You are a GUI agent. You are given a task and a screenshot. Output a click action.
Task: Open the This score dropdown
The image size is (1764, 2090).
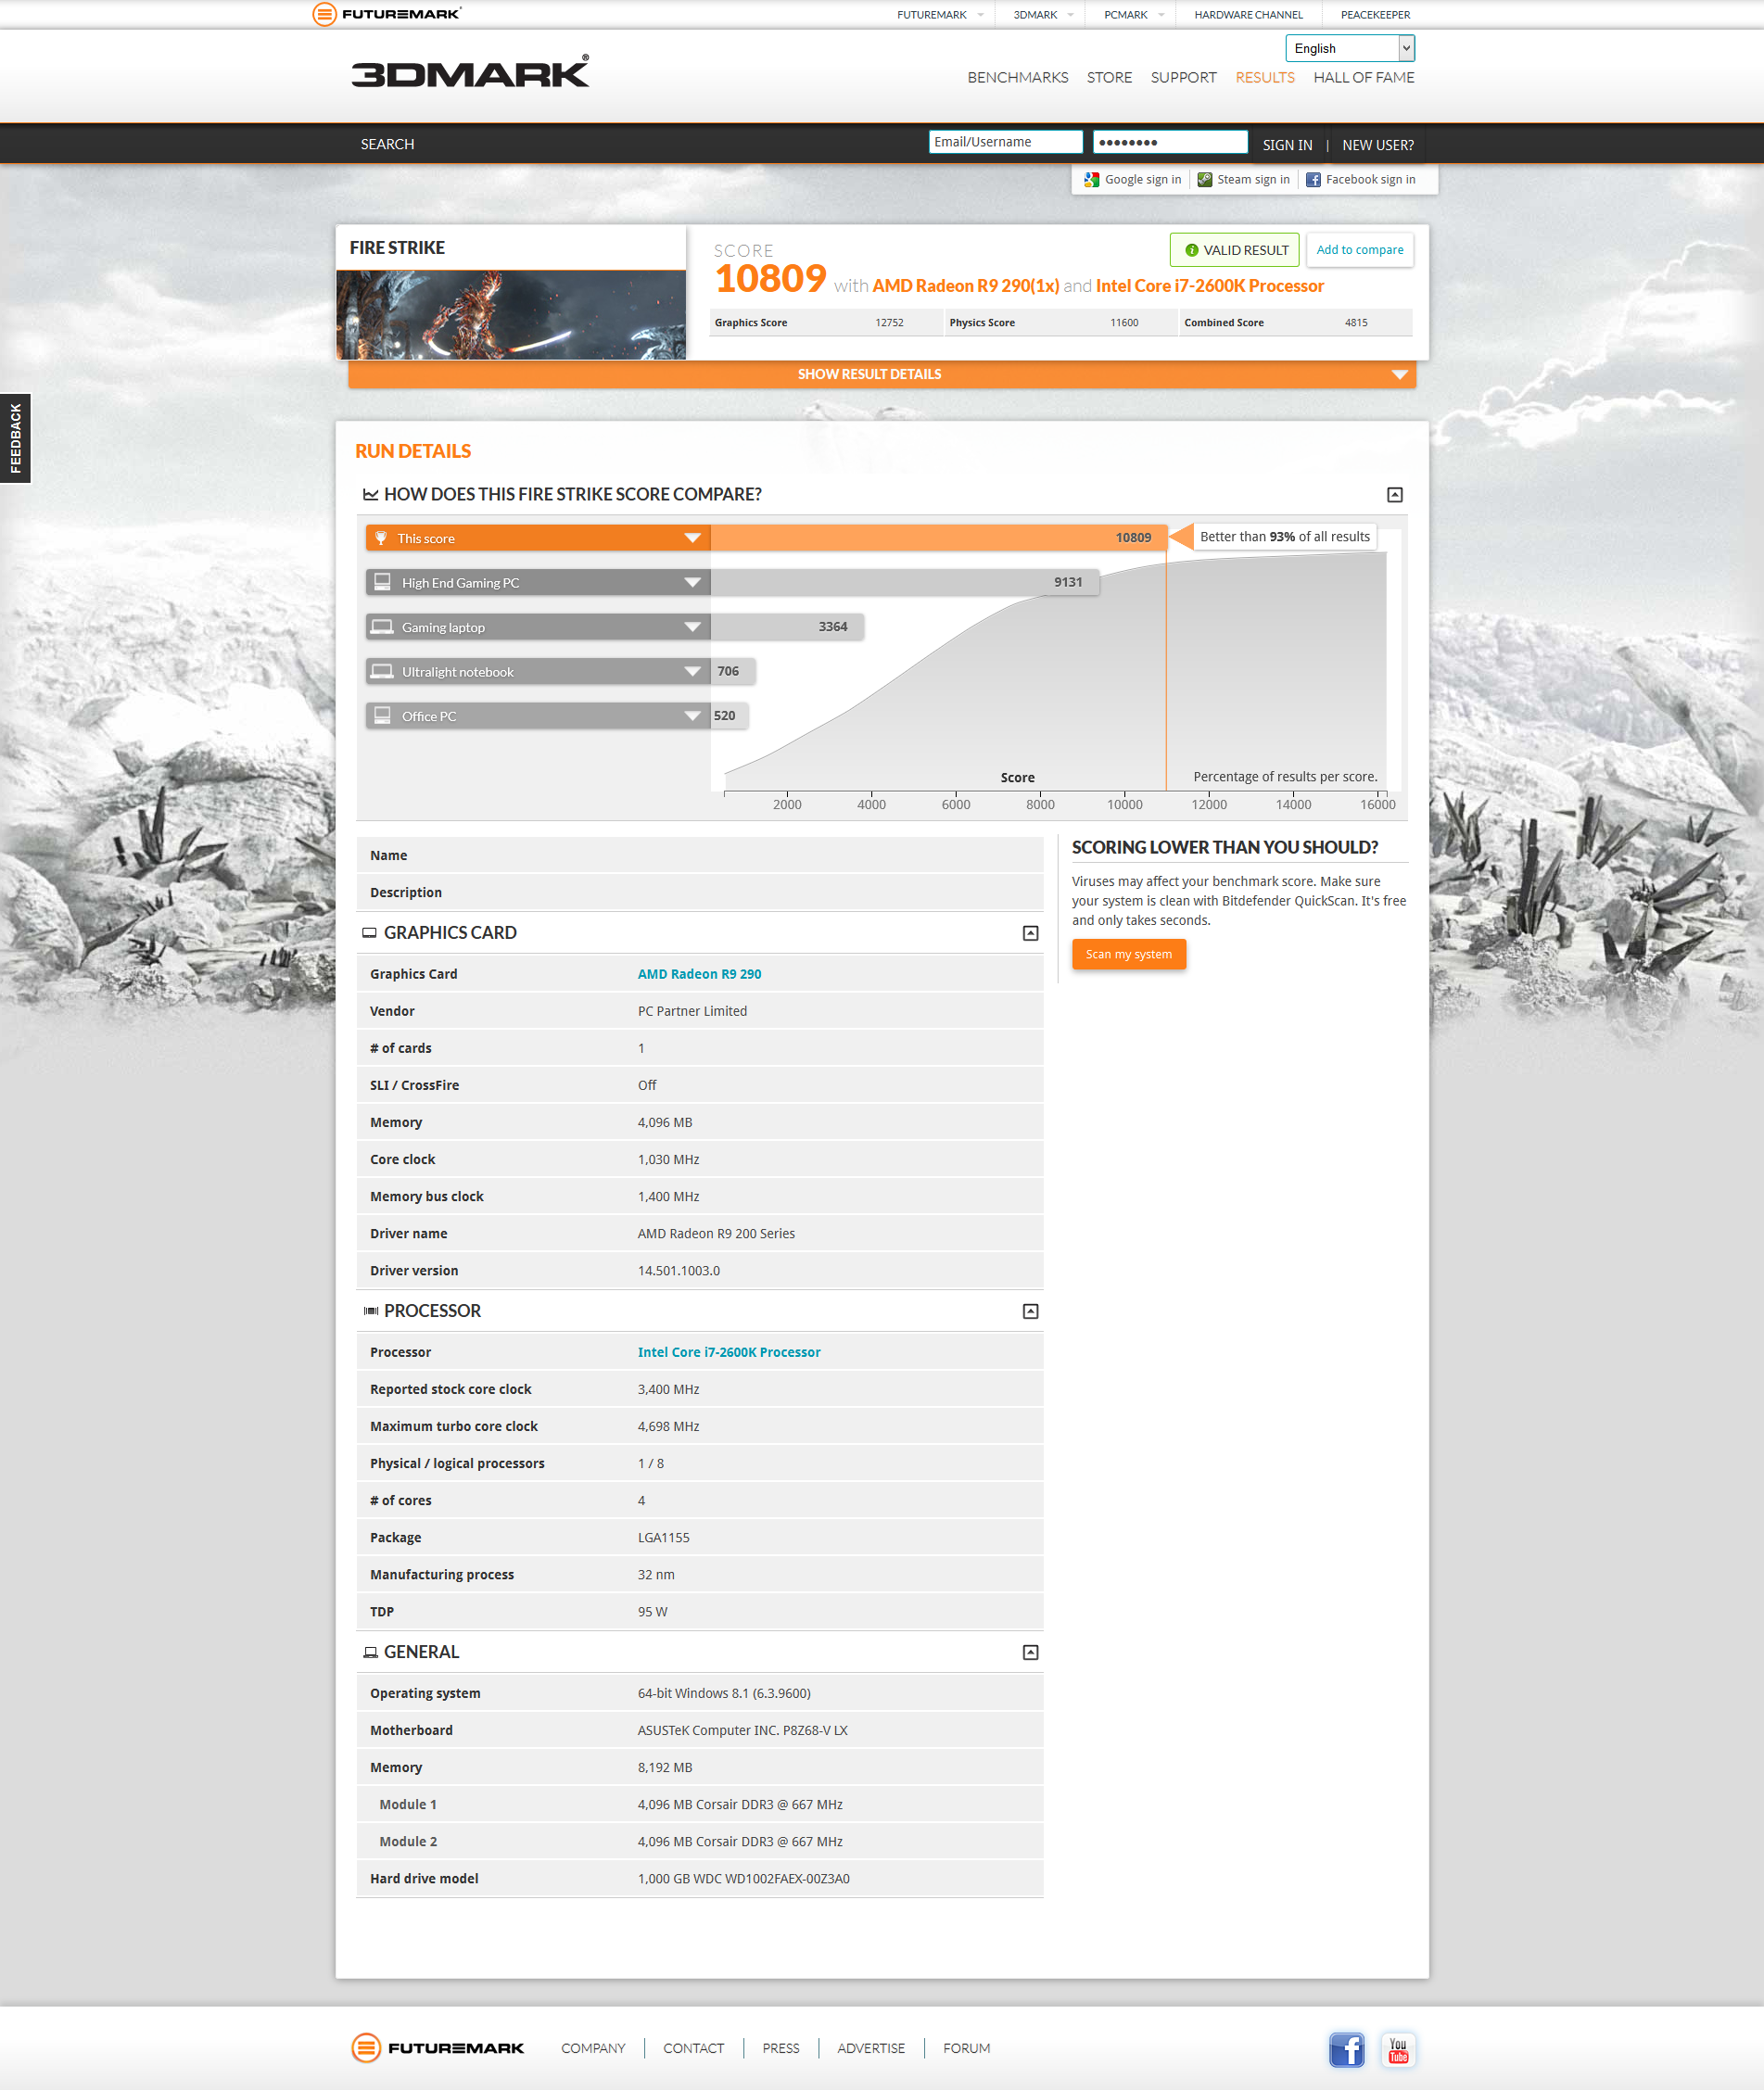click(692, 538)
